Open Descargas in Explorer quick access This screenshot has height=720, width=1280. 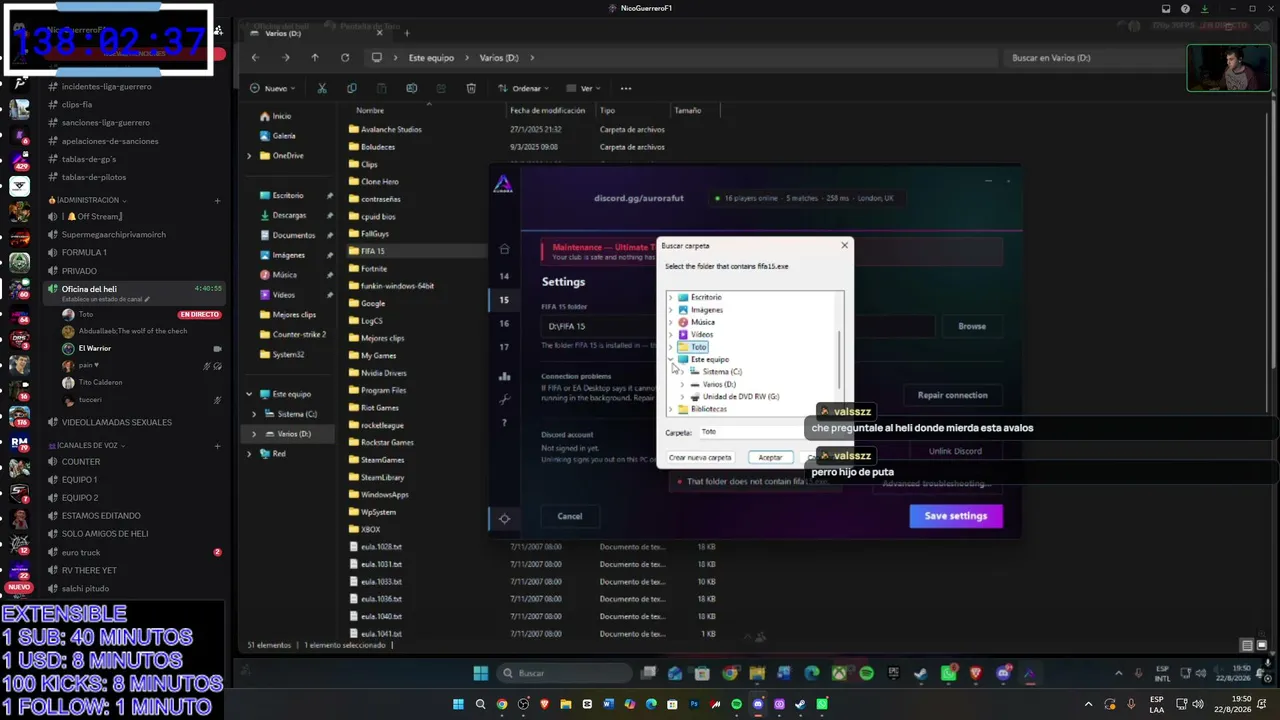(x=289, y=215)
